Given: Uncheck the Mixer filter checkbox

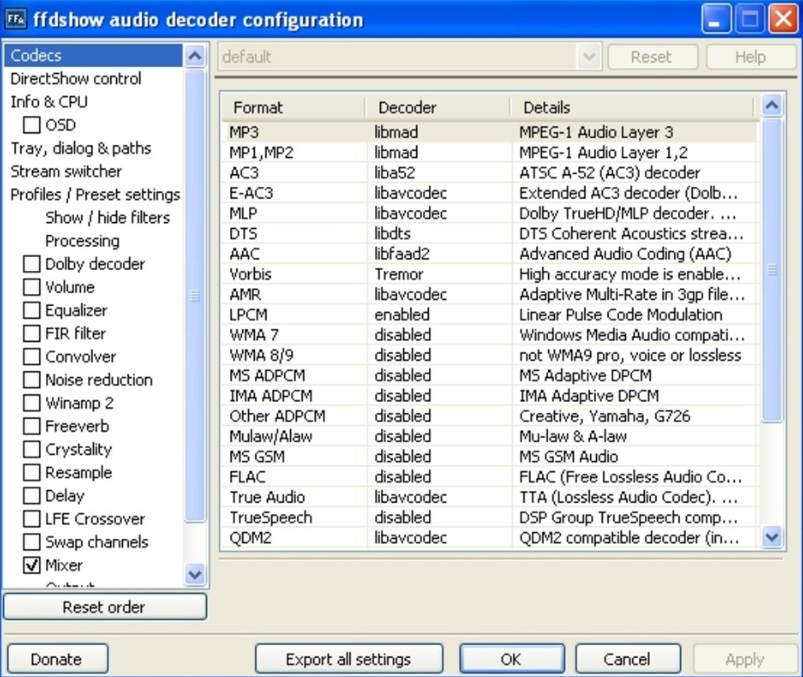Looking at the screenshot, I should coord(32,566).
